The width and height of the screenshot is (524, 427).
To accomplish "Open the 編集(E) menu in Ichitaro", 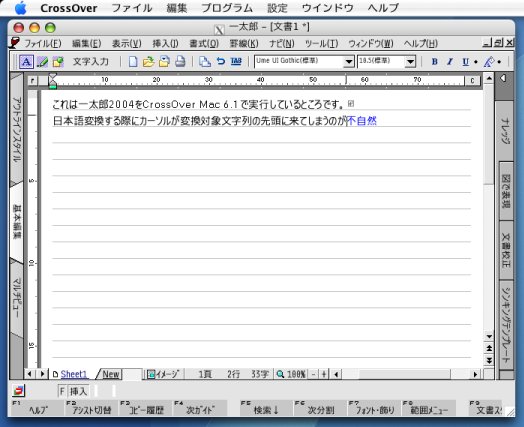I will pyautogui.click(x=87, y=43).
